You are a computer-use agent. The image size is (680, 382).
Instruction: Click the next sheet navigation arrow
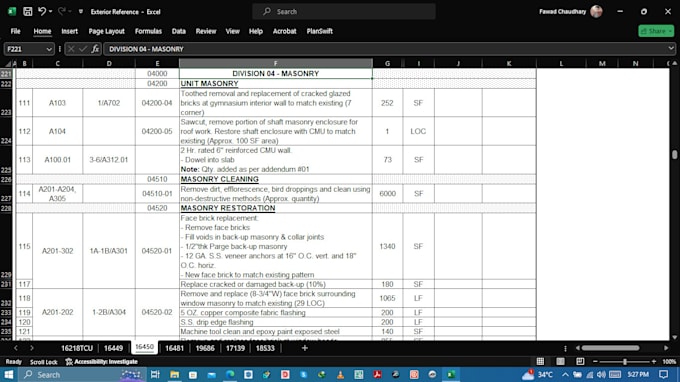click(32, 348)
